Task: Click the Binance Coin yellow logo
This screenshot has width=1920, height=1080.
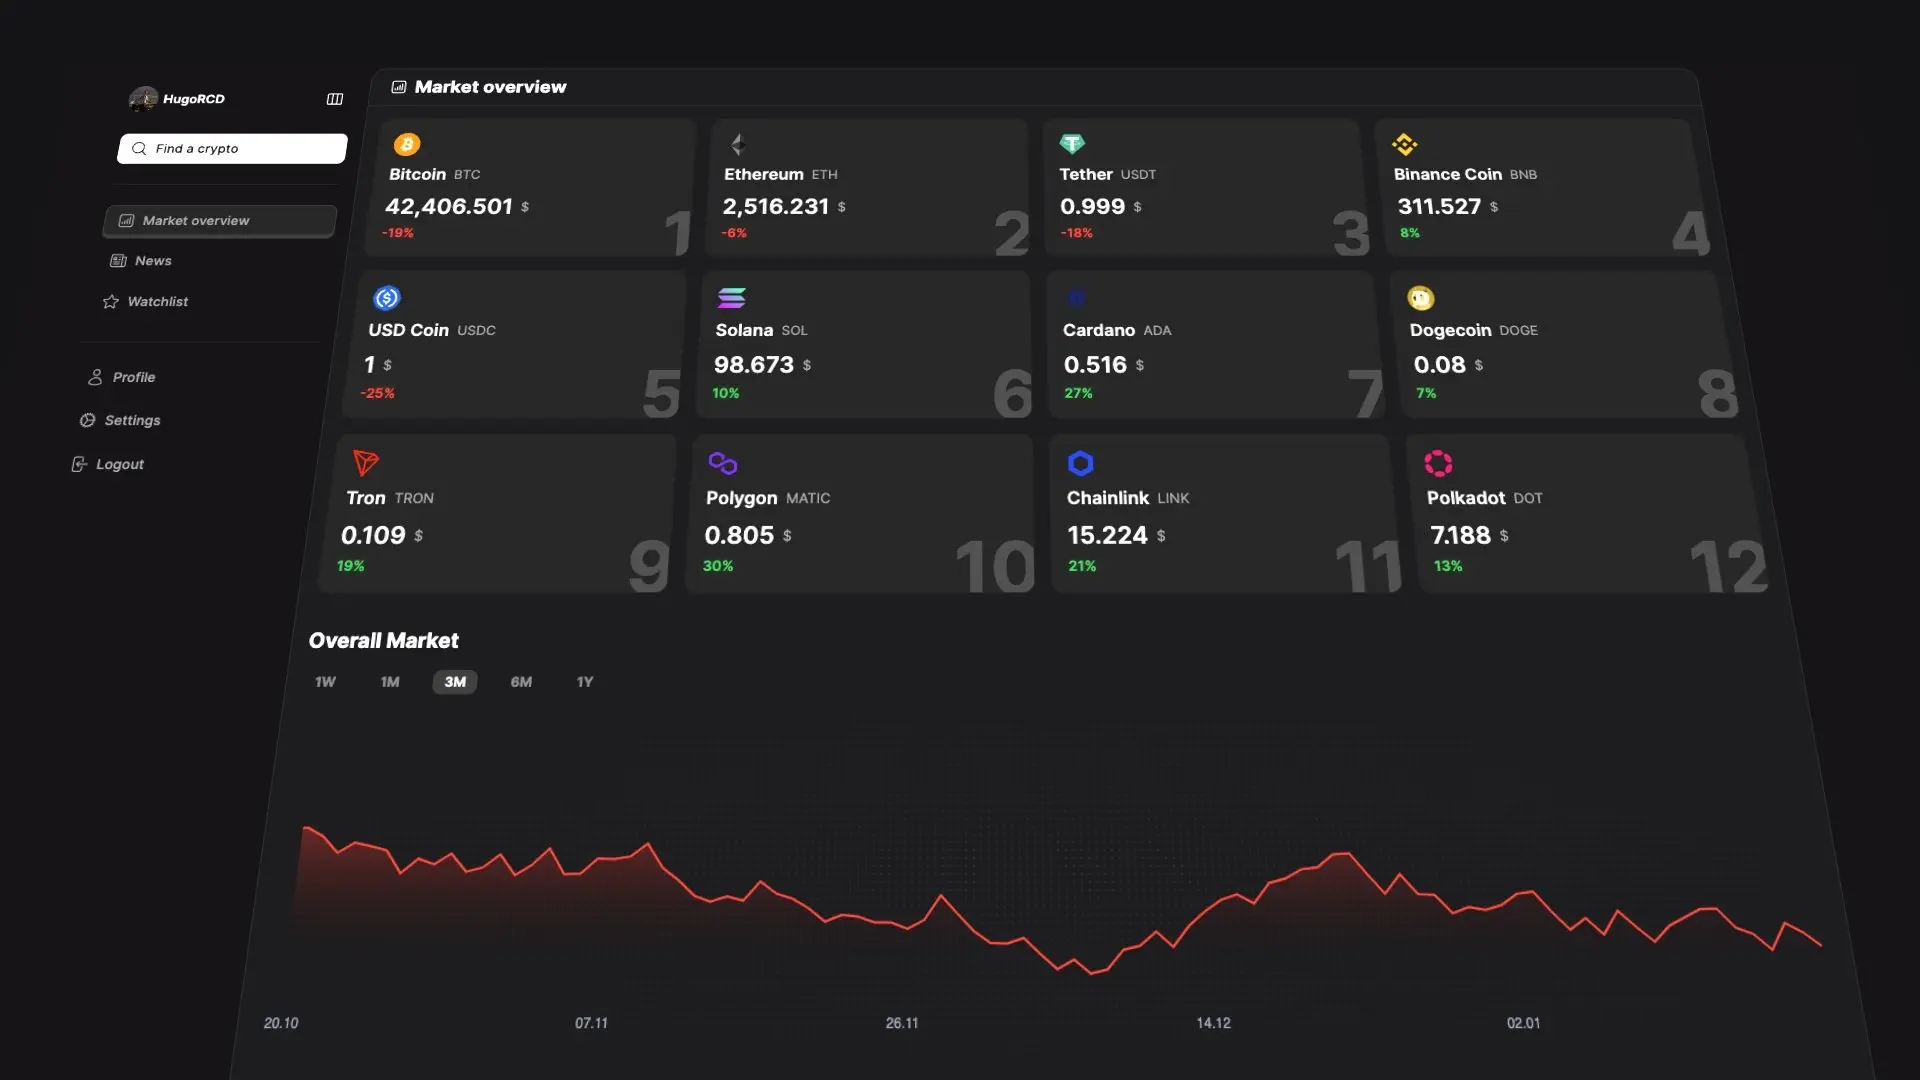Action: click(1405, 145)
